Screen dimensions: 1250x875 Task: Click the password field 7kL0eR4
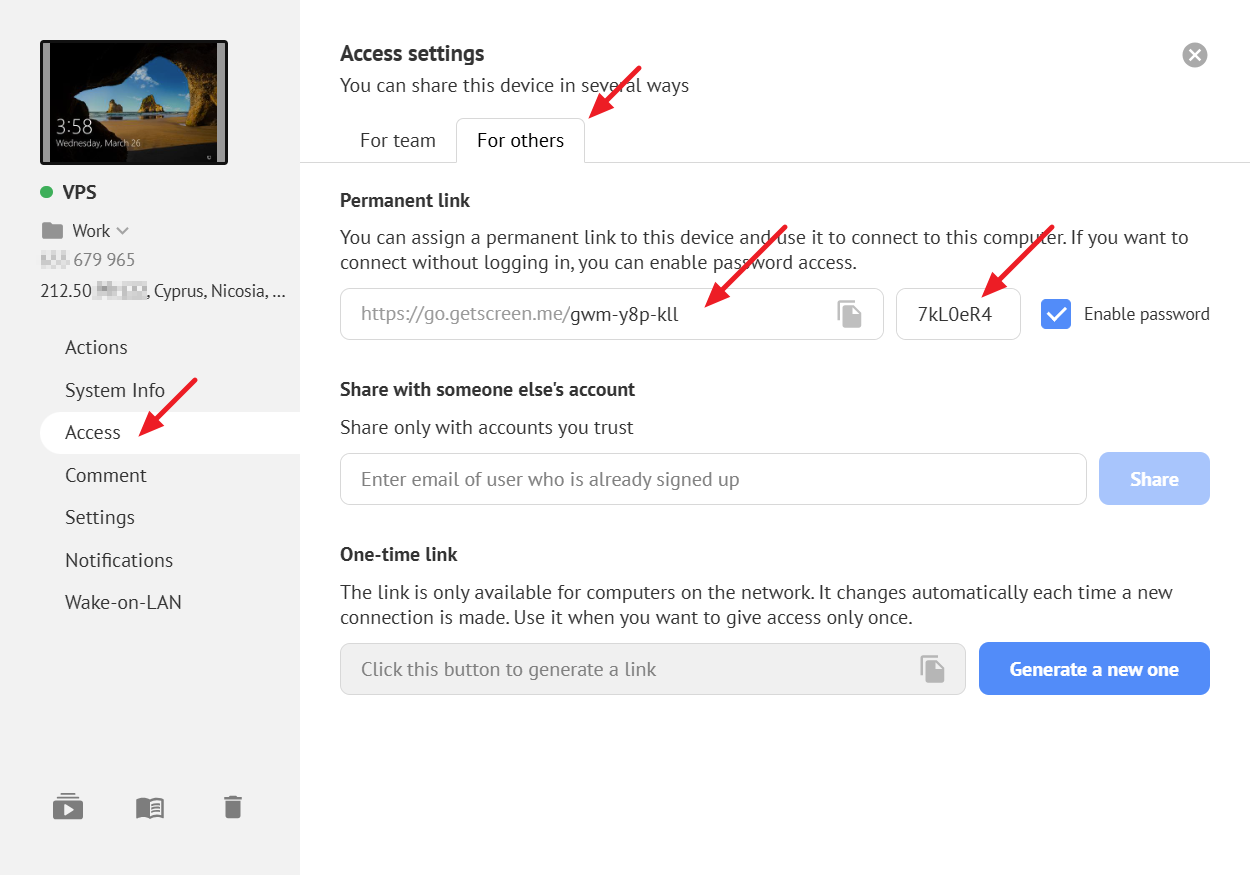(957, 314)
